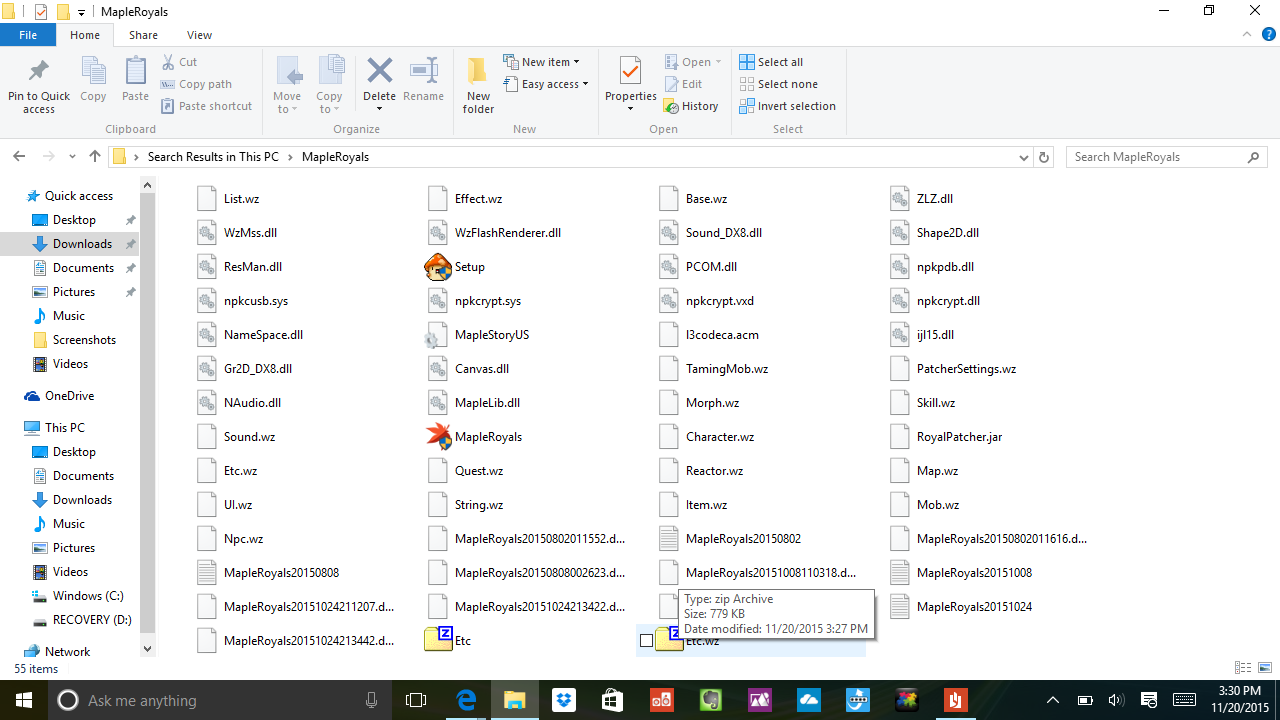The image size is (1280, 720).
Task: Open Dropbox from the taskbar
Action: coord(564,700)
